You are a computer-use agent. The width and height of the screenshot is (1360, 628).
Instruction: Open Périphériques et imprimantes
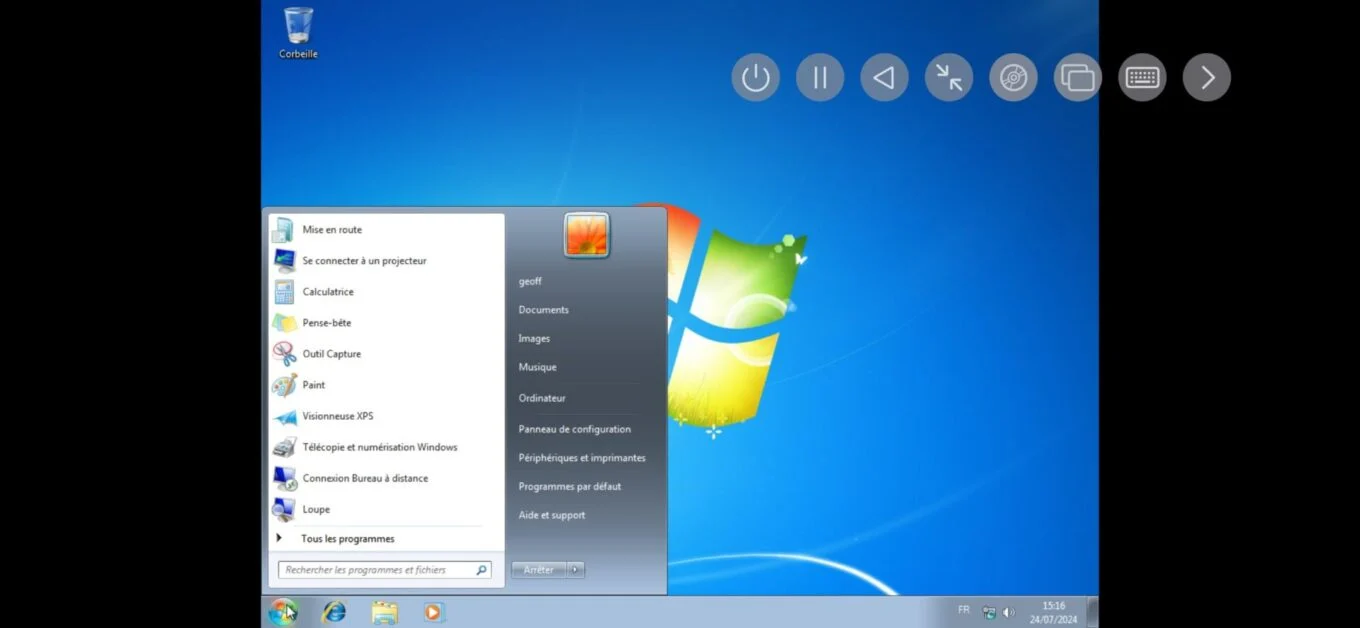click(582, 458)
